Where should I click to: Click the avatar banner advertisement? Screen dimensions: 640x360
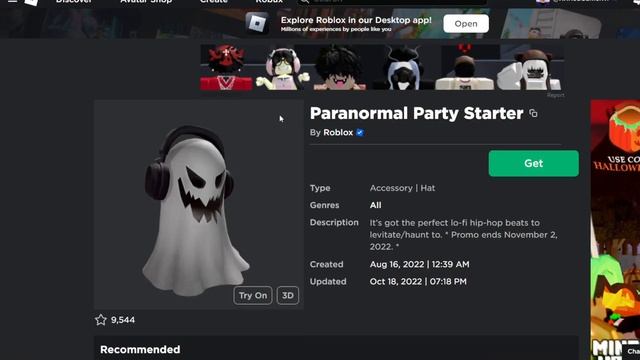click(x=382, y=67)
